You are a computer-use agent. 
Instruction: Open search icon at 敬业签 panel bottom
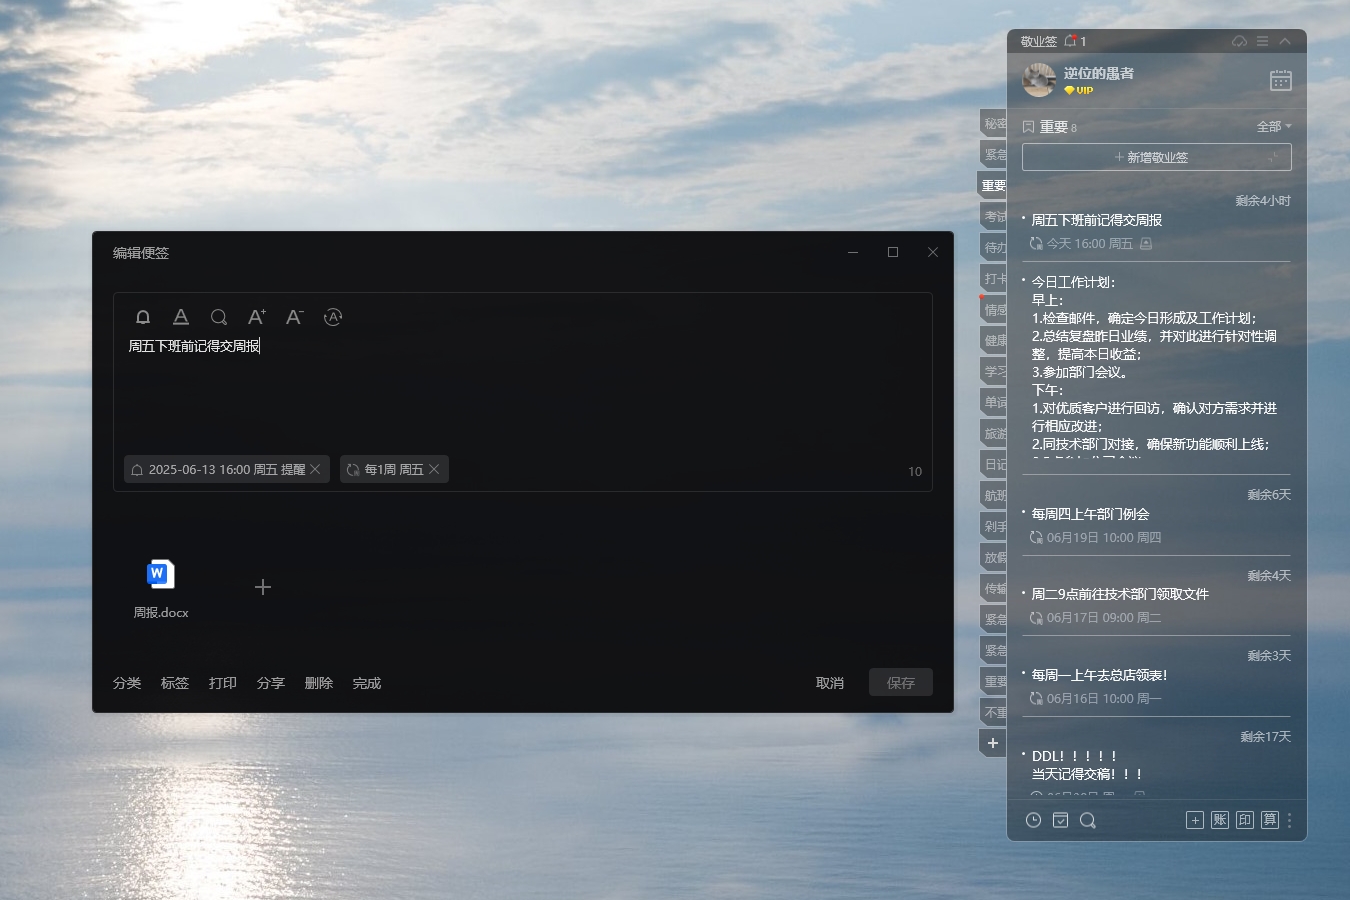1088,820
